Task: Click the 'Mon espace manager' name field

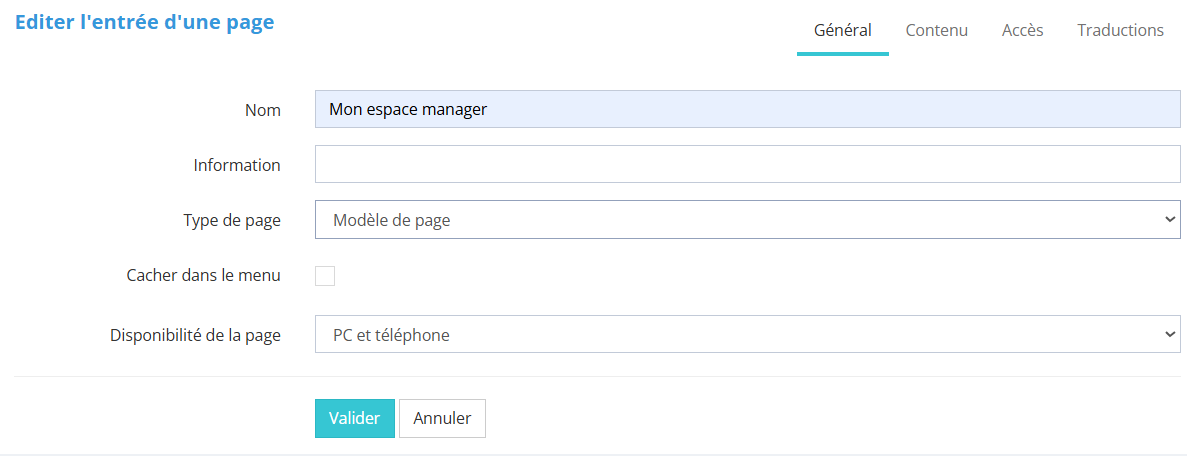Action: click(x=747, y=109)
